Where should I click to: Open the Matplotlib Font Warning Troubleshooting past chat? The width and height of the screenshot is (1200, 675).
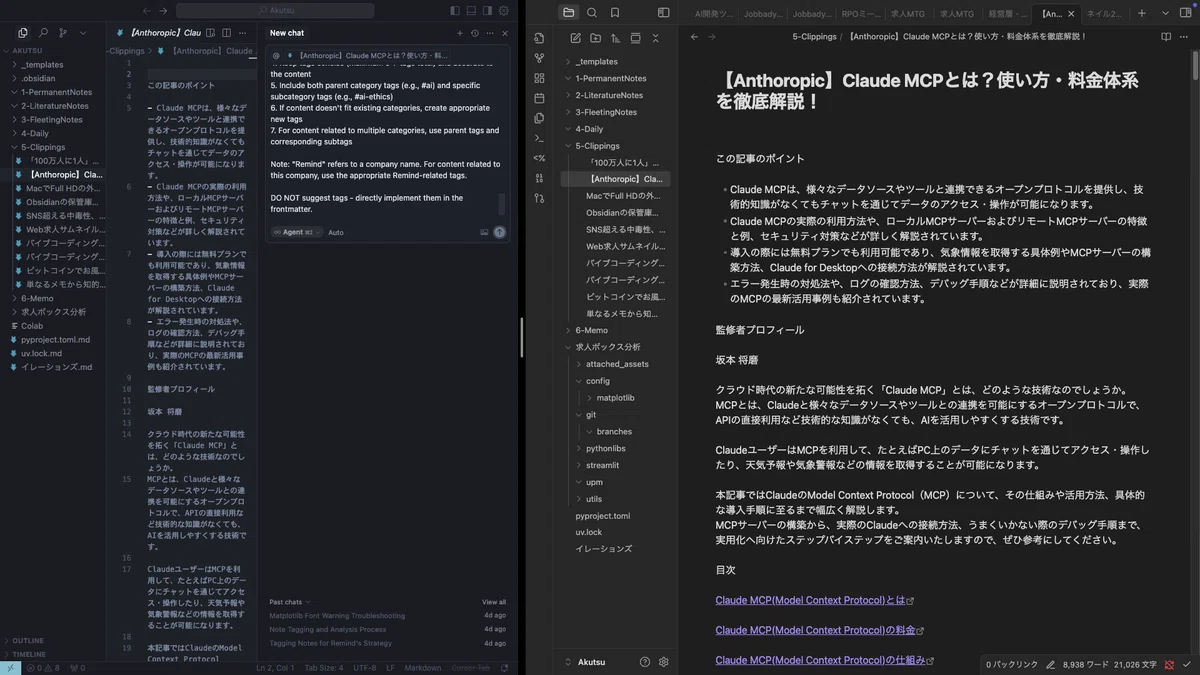(x=337, y=615)
